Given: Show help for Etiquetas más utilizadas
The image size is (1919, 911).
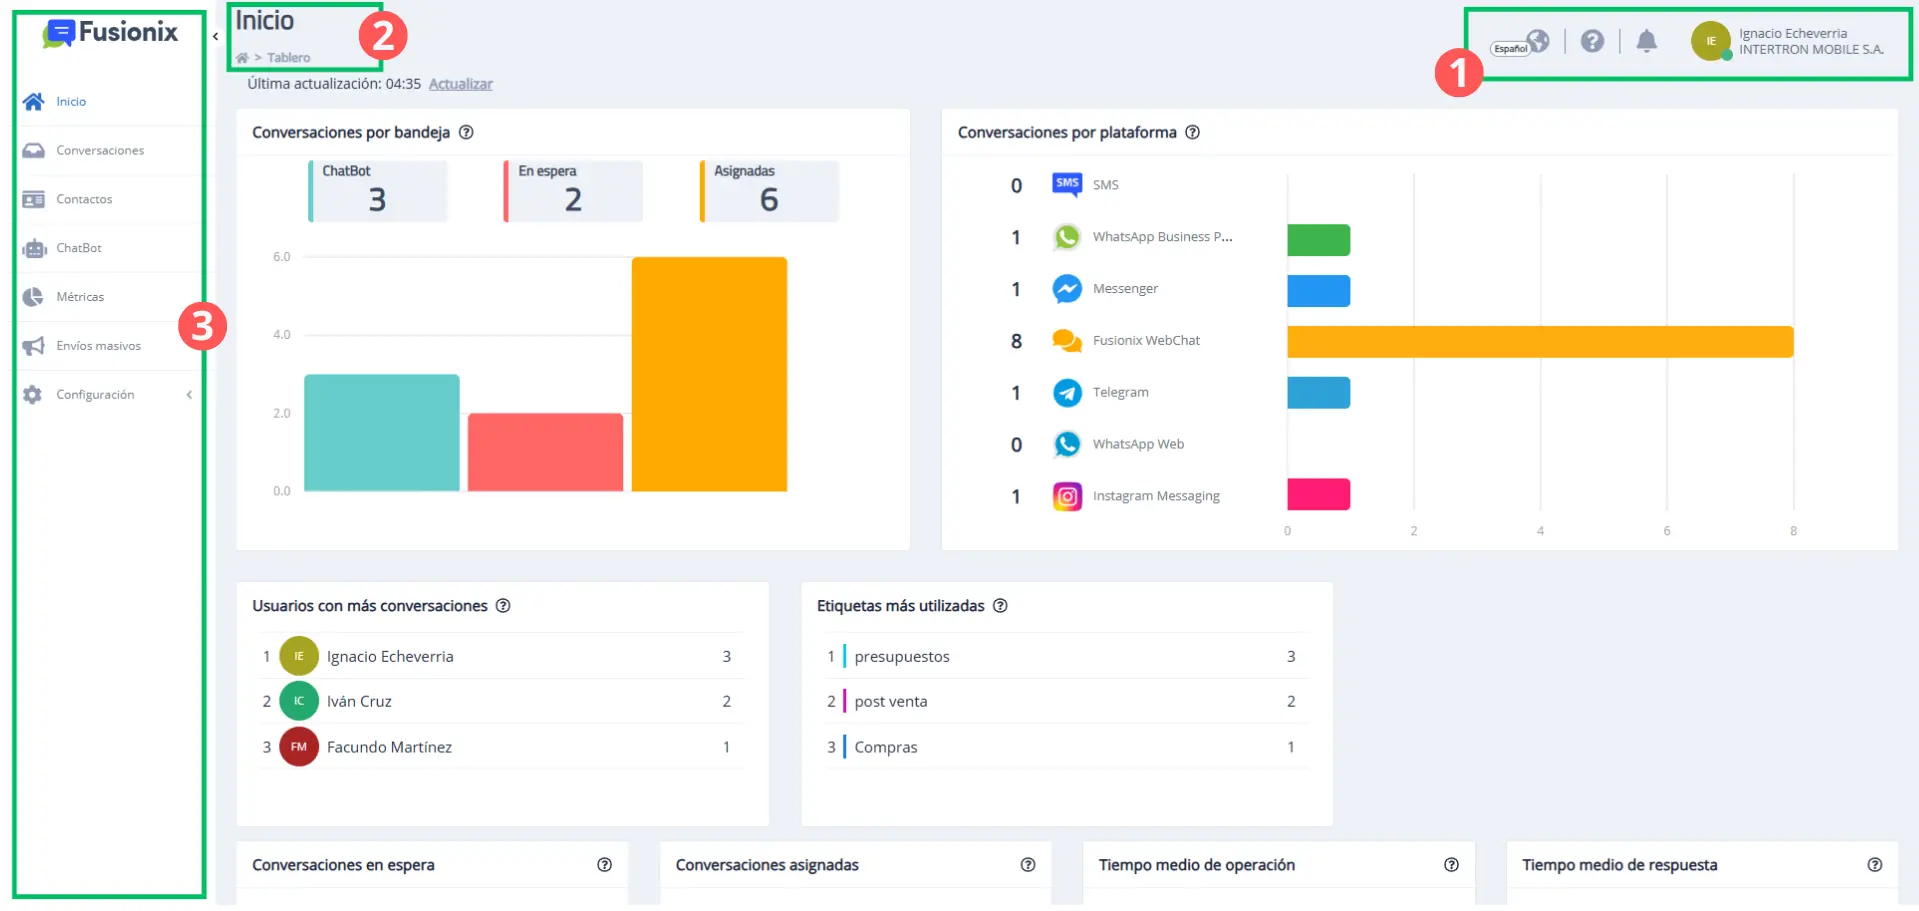Looking at the screenshot, I should (1000, 605).
